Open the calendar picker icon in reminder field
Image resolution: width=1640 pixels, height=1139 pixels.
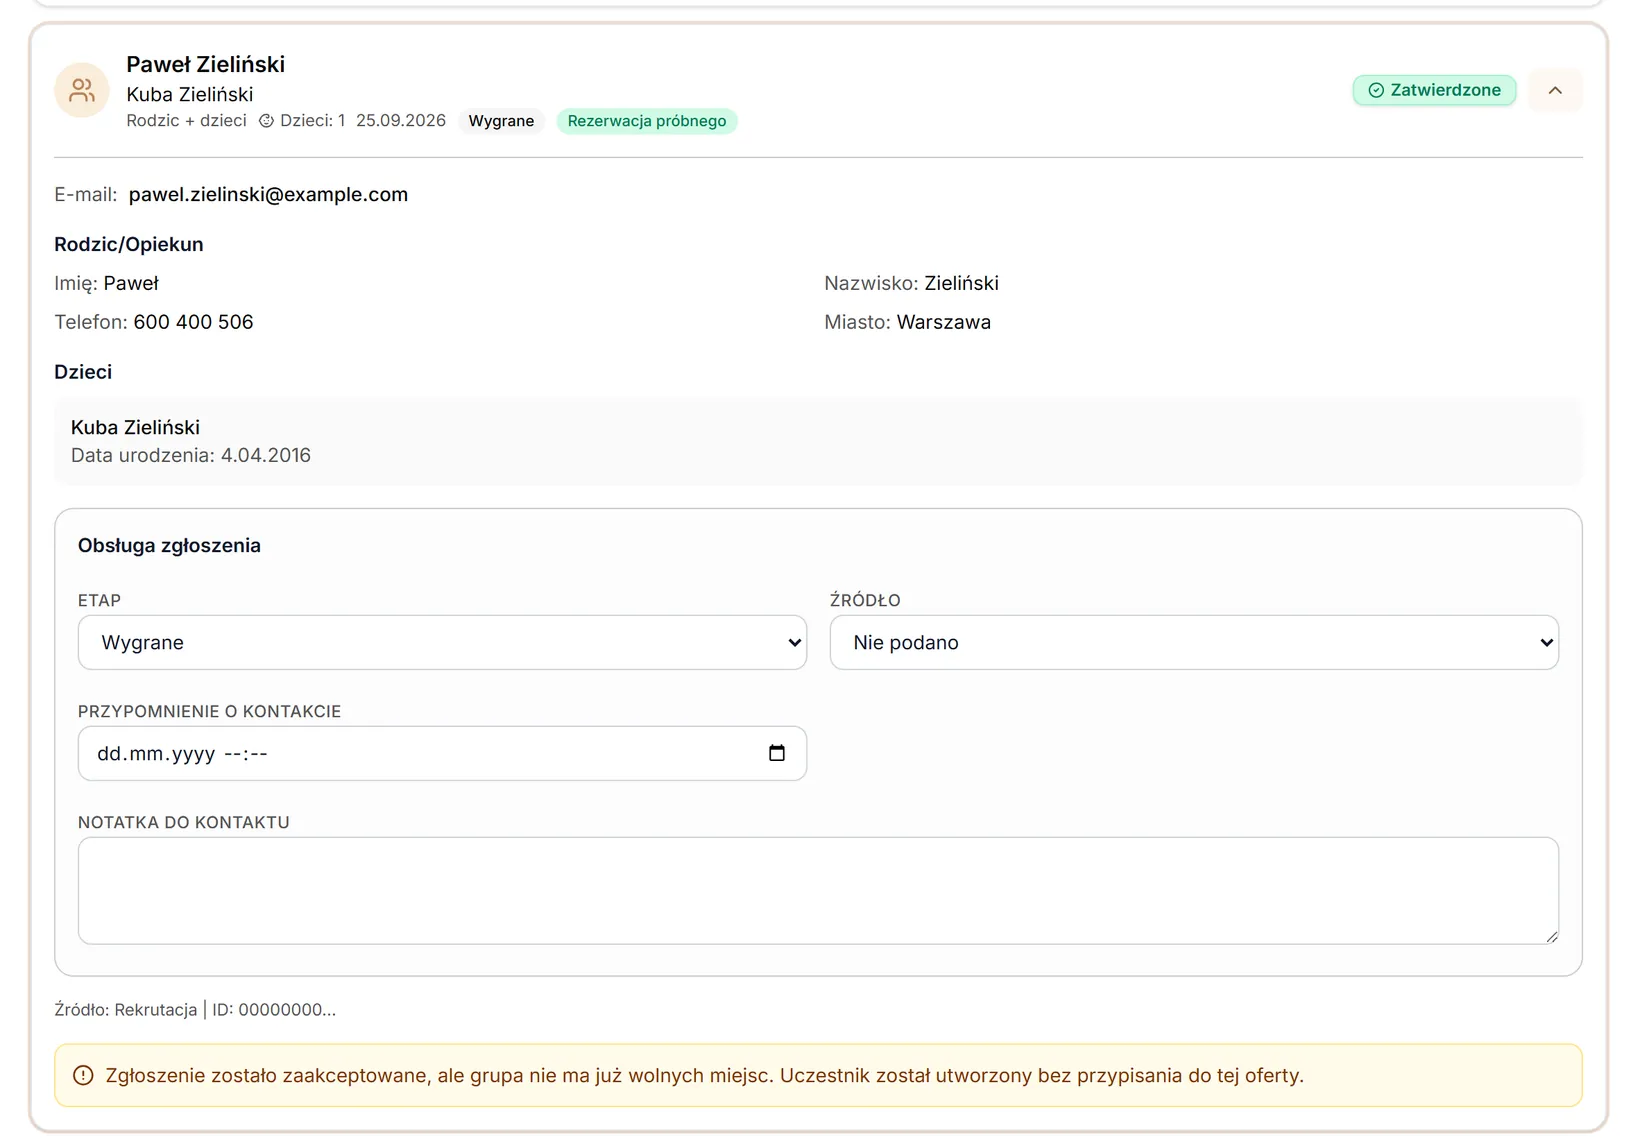click(777, 753)
